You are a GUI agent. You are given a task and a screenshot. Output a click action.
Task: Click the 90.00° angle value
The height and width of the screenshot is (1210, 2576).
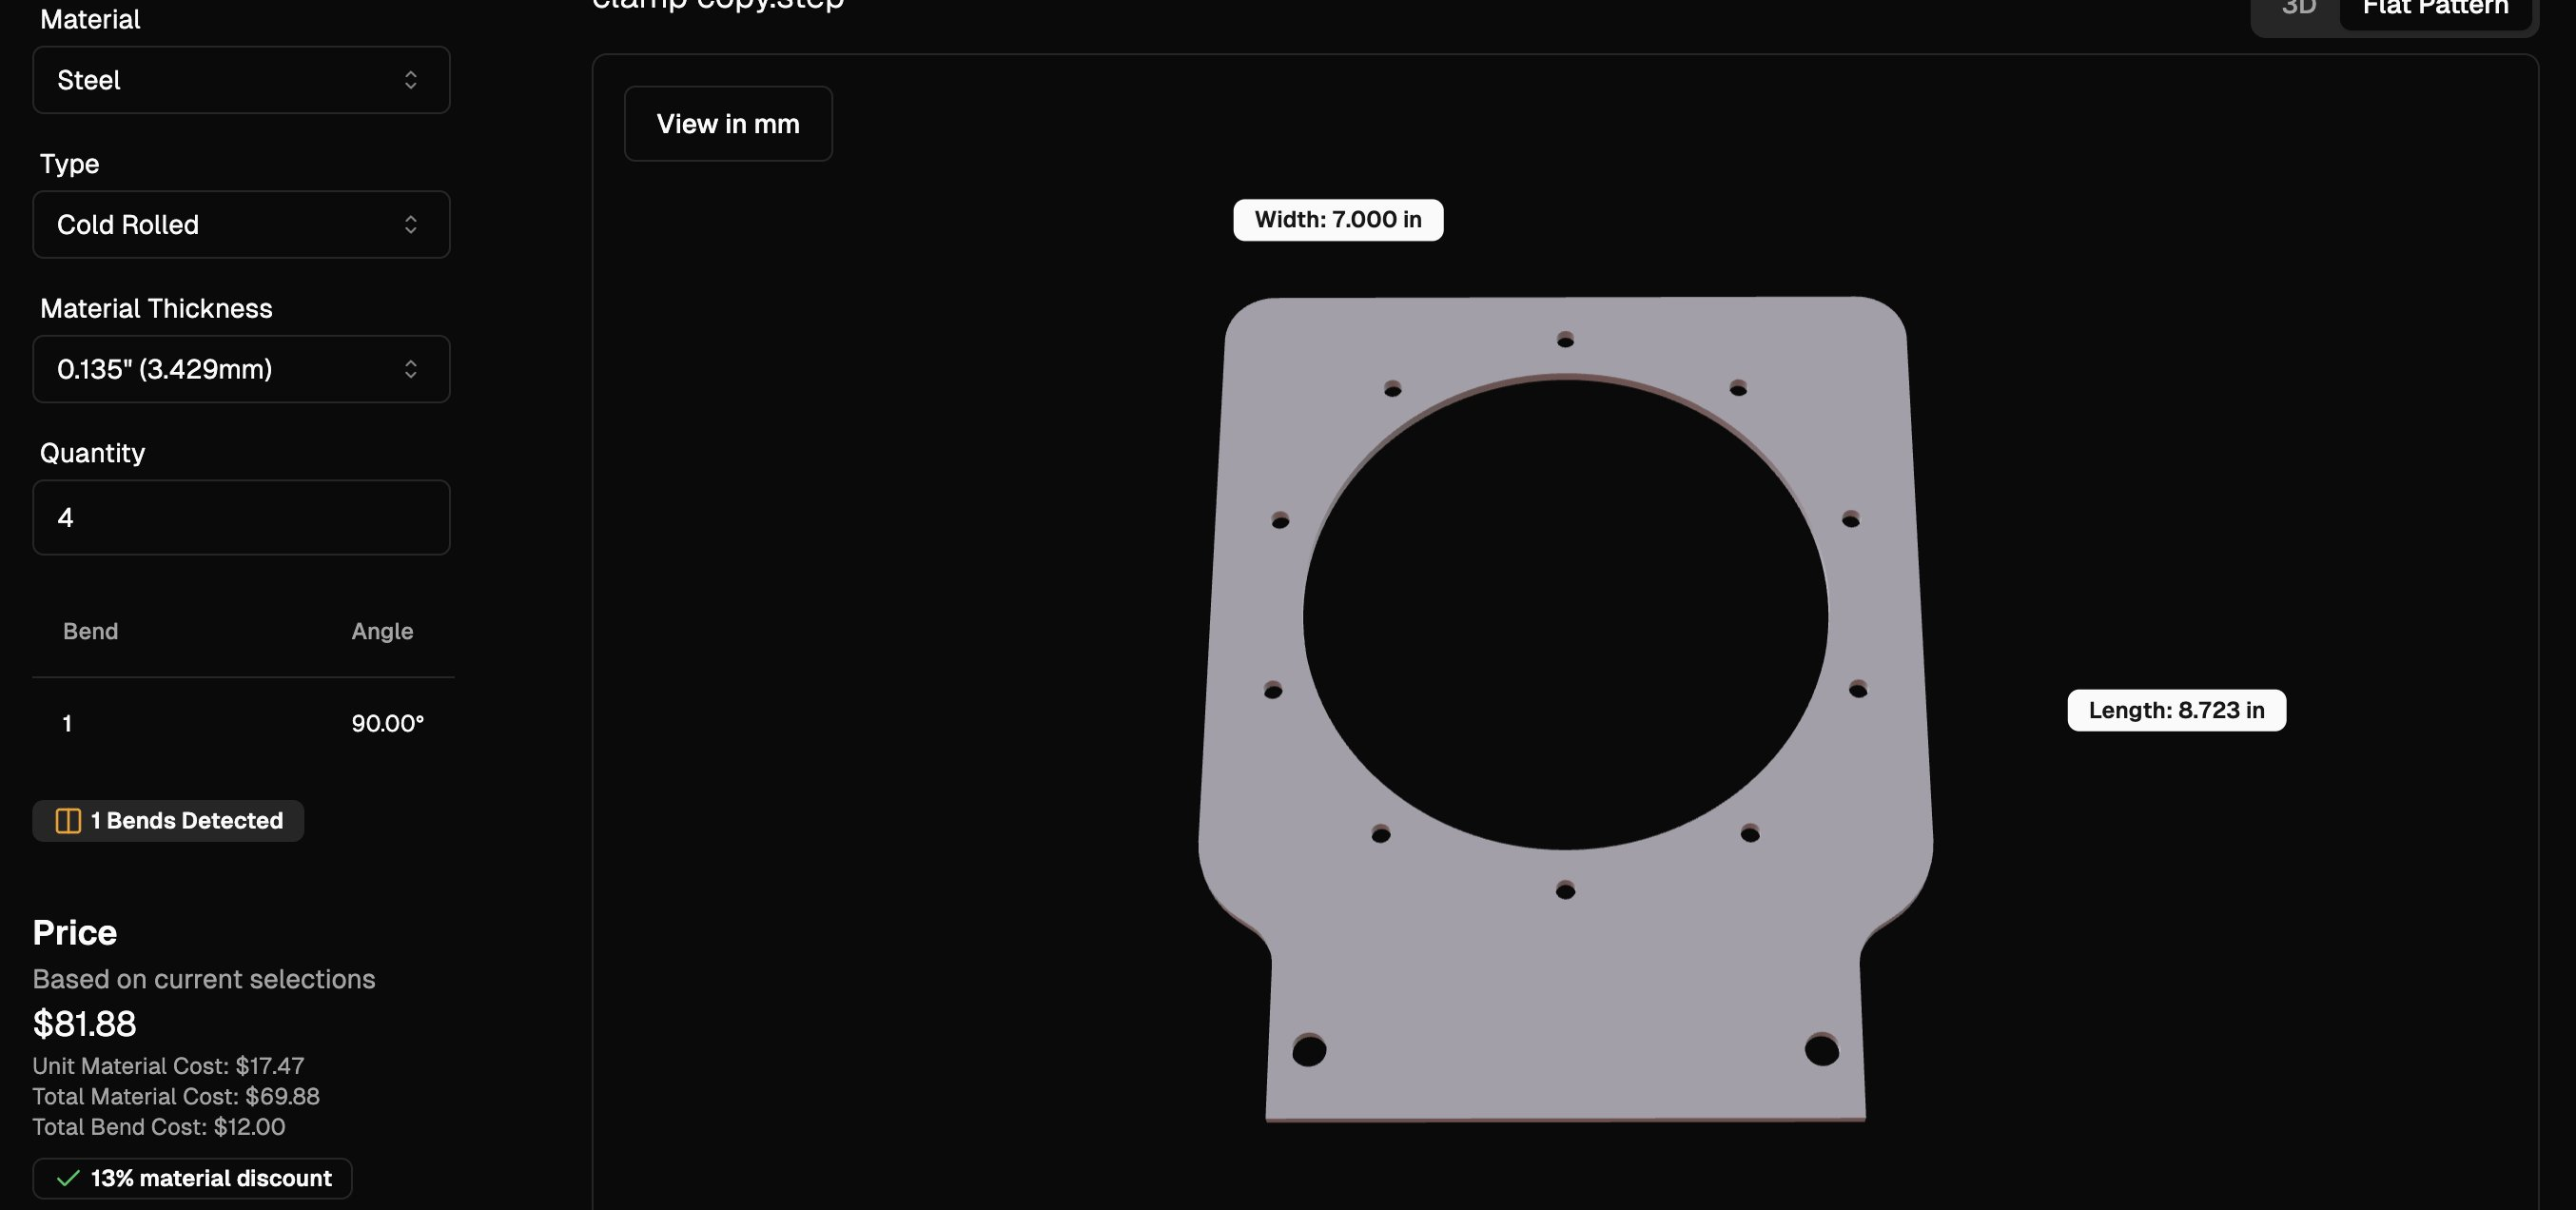point(387,723)
